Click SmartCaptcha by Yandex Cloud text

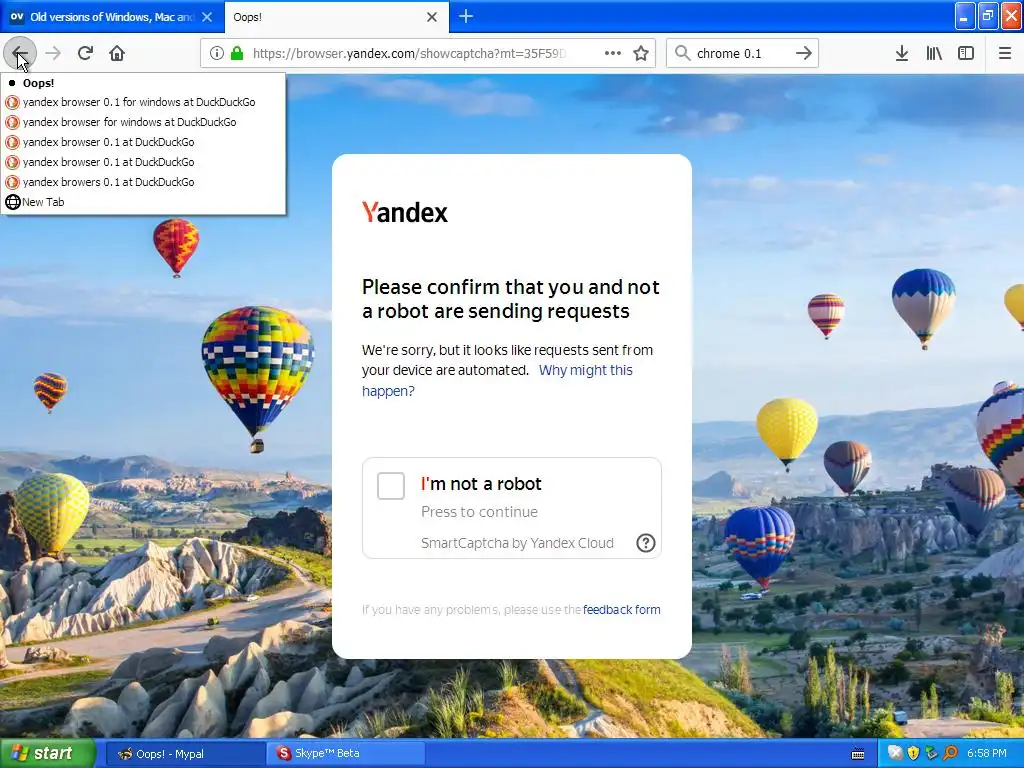517,543
